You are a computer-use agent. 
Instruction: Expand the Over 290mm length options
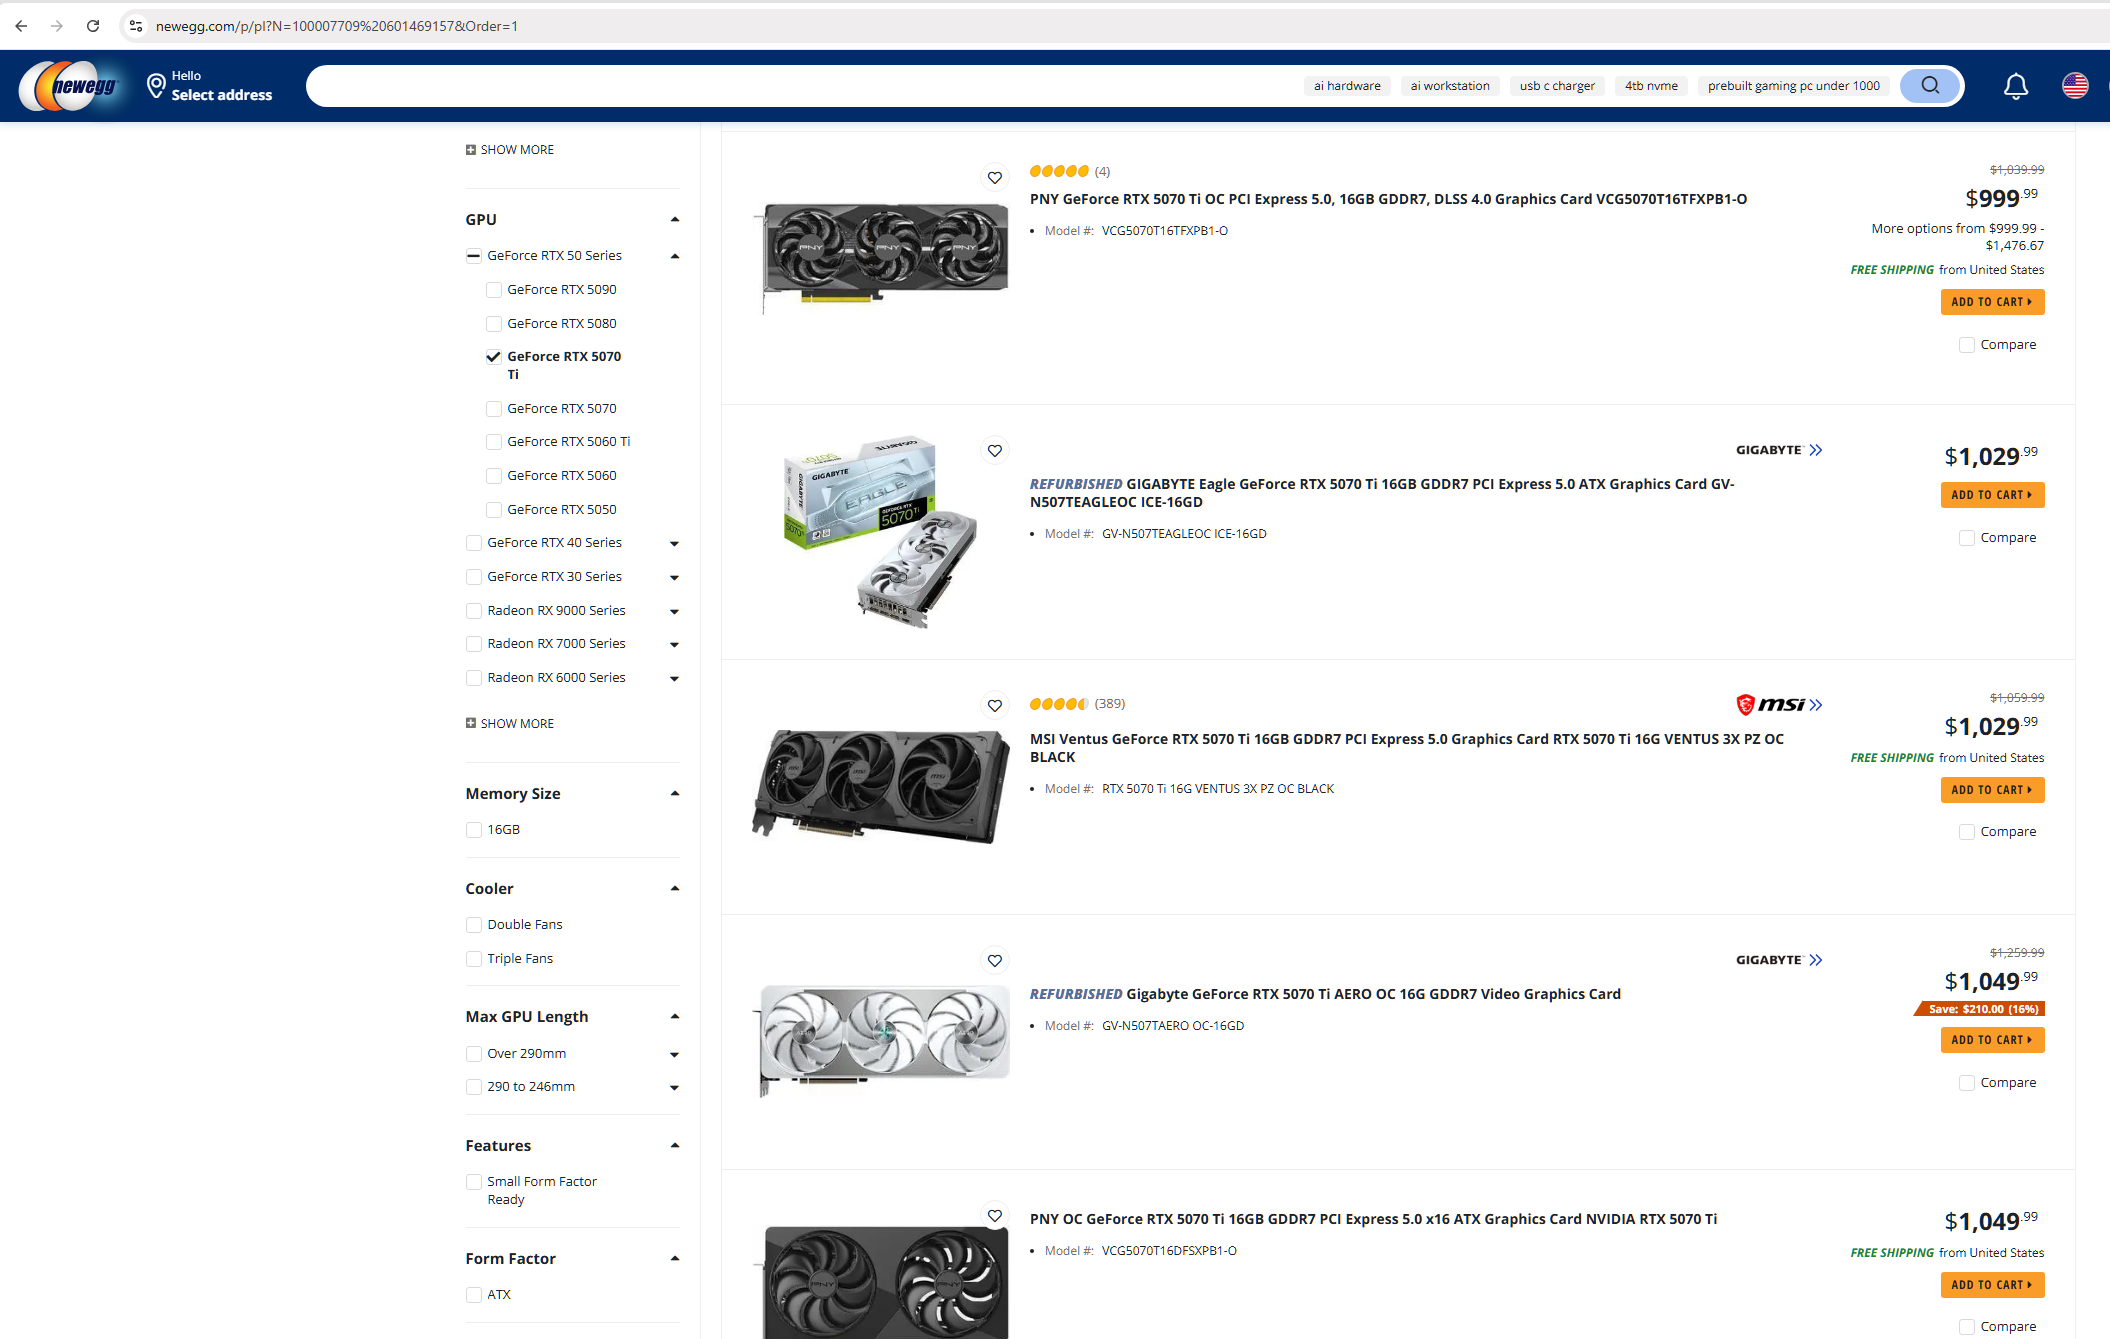click(x=675, y=1055)
